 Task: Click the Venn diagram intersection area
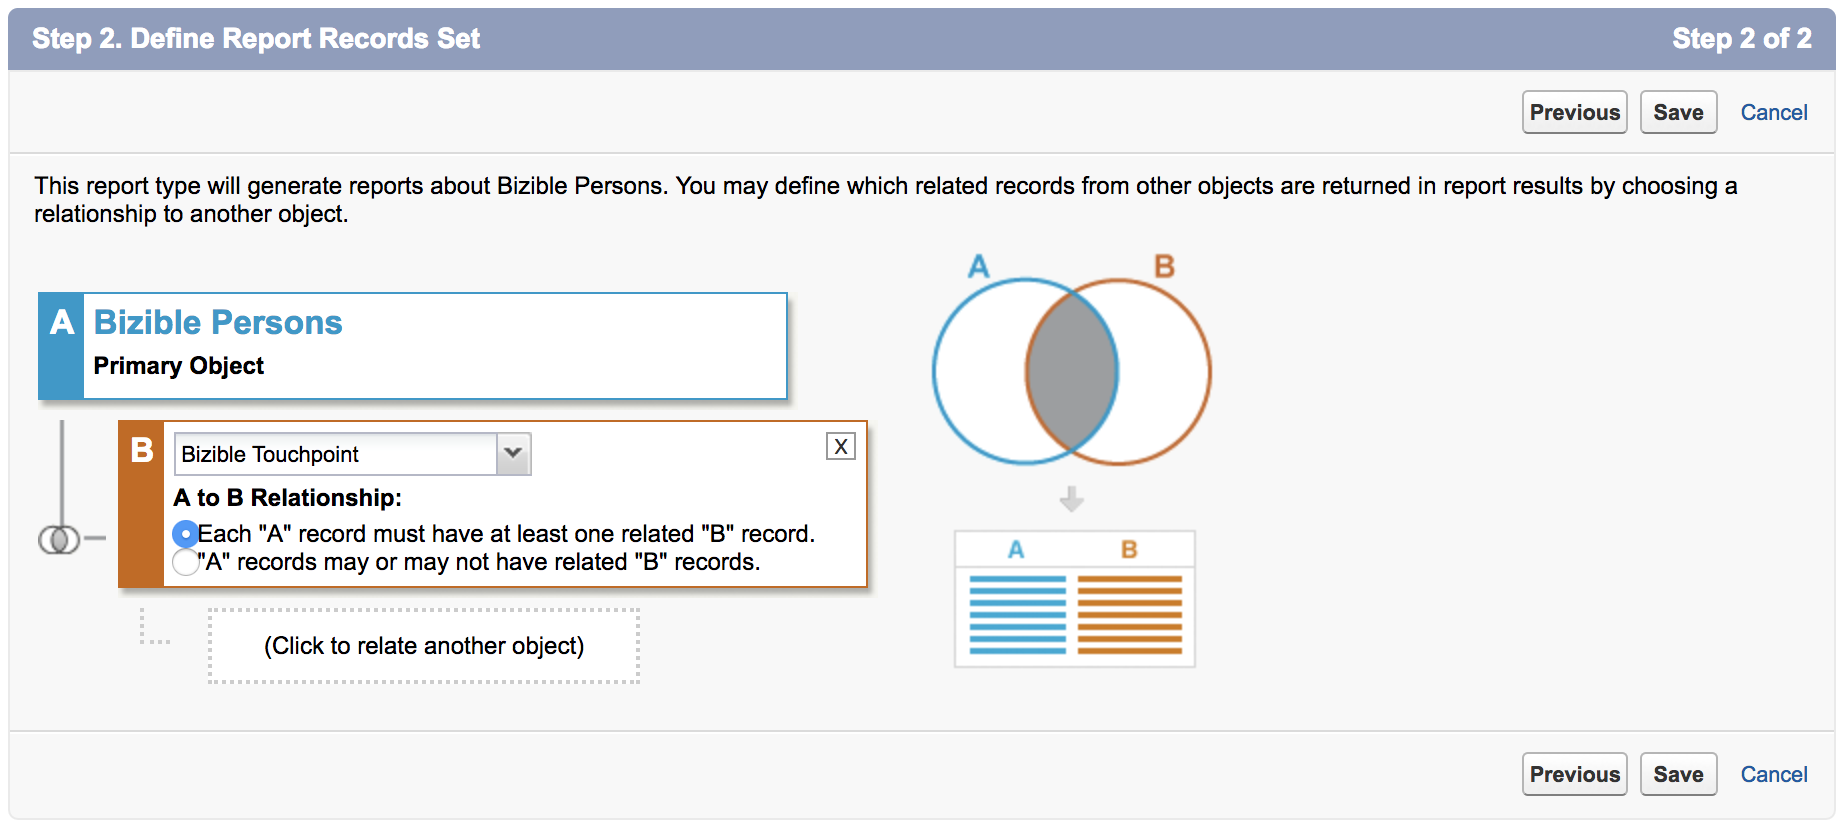tap(1072, 371)
